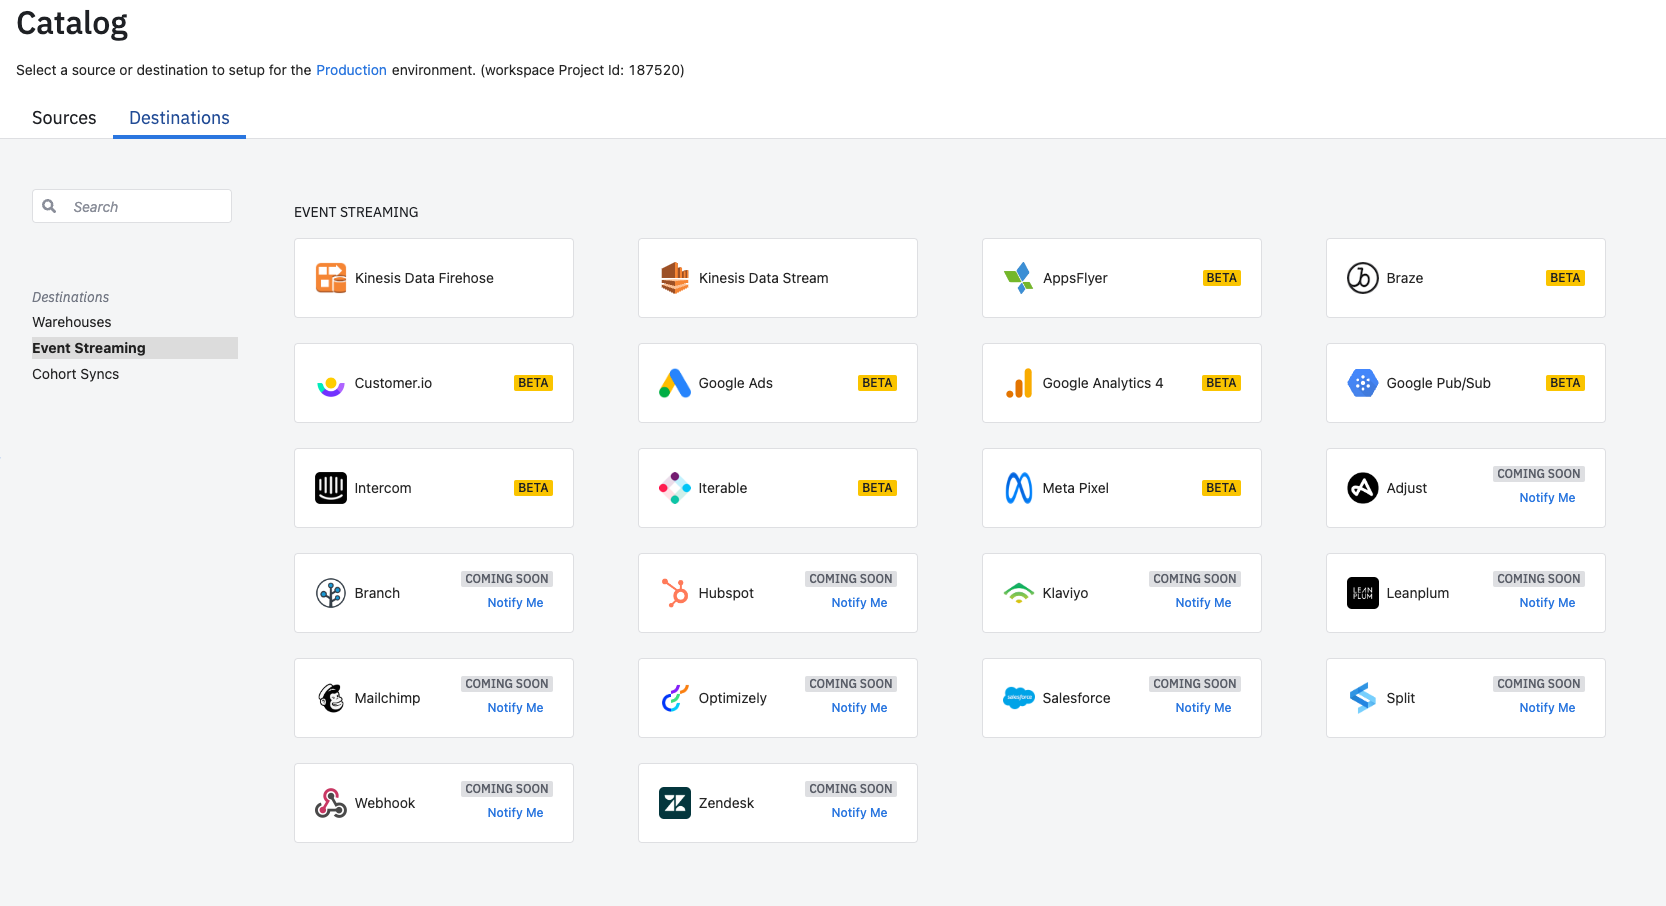Select the Intercom logo icon
Viewport: 1666px width, 906px height.
pyautogui.click(x=331, y=488)
